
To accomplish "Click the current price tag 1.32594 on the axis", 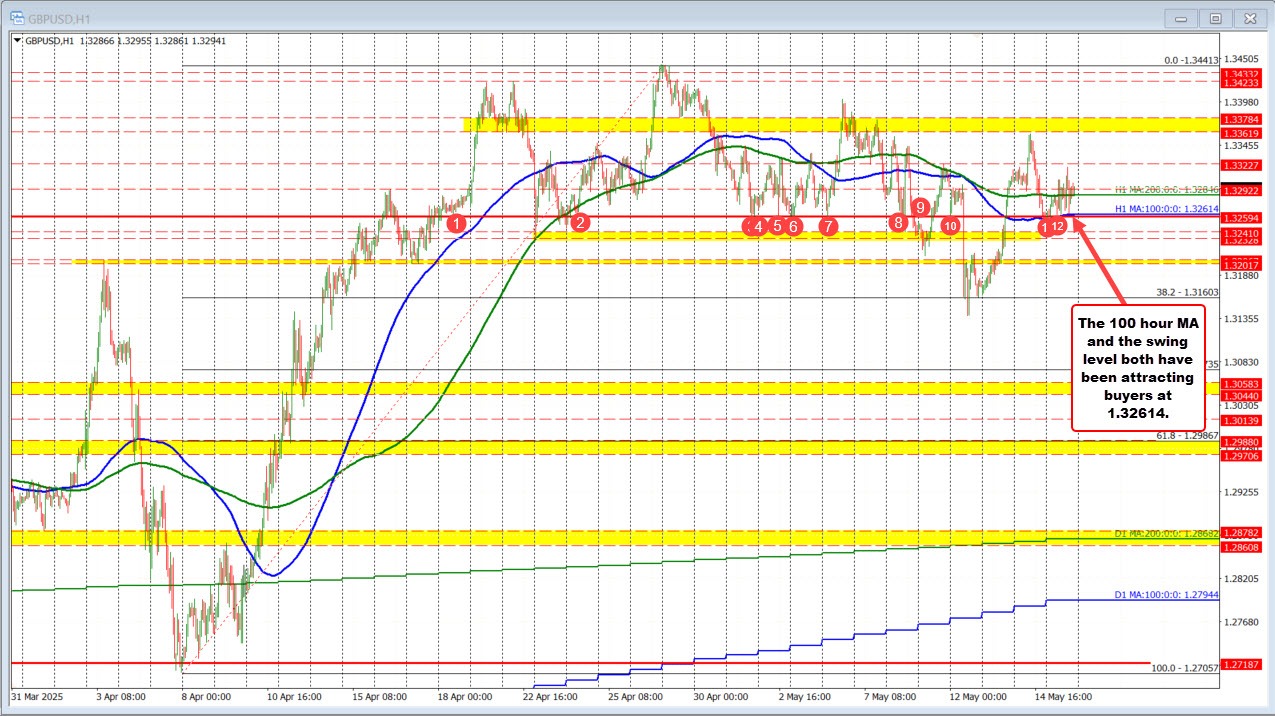I will [1244, 216].
